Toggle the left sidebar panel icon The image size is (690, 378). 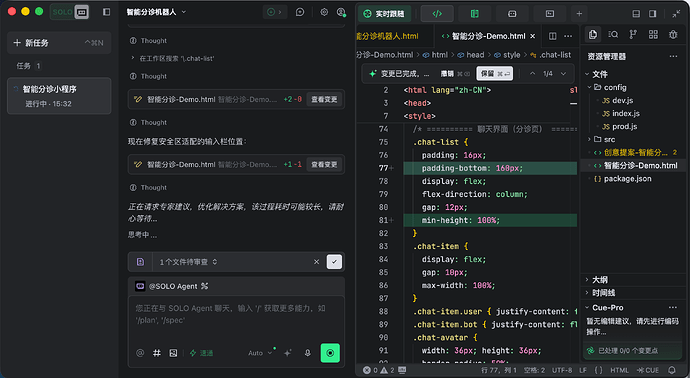(x=106, y=12)
